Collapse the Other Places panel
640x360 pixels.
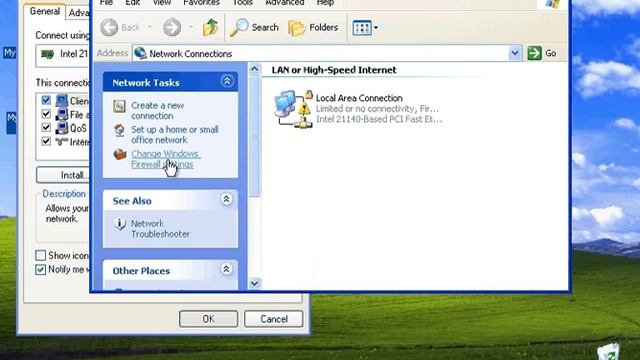click(226, 269)
